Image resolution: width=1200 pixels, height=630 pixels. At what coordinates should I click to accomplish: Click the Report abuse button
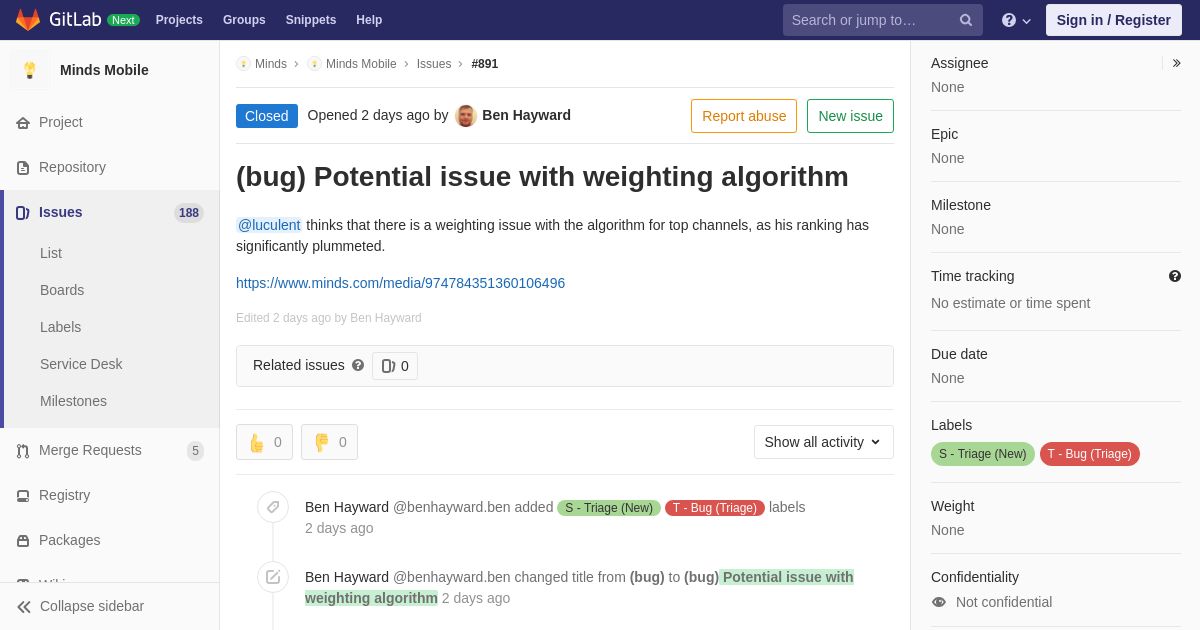tap(744, 116)
